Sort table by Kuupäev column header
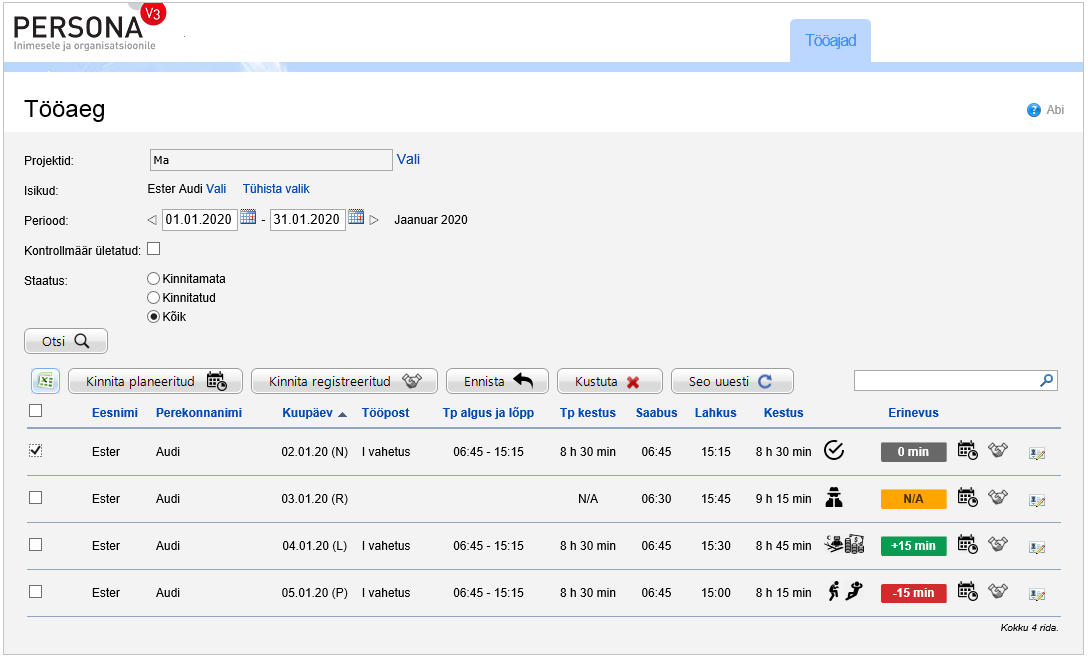 tap(309, 413)
